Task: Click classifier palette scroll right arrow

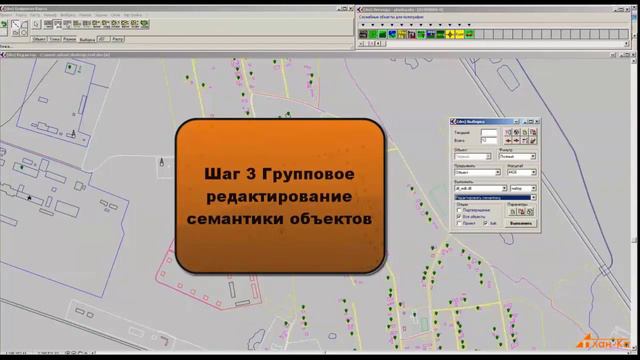Action: tap(627, 43)
